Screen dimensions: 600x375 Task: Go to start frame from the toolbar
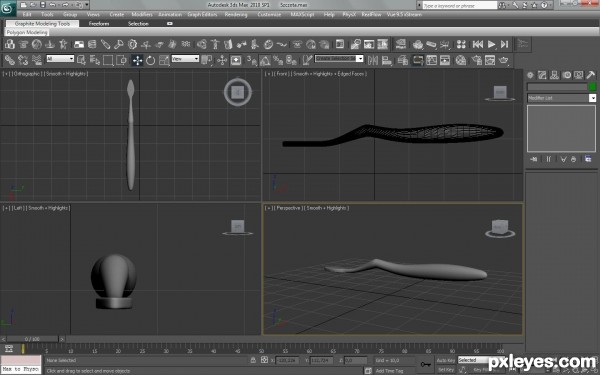tap(478, 44)
